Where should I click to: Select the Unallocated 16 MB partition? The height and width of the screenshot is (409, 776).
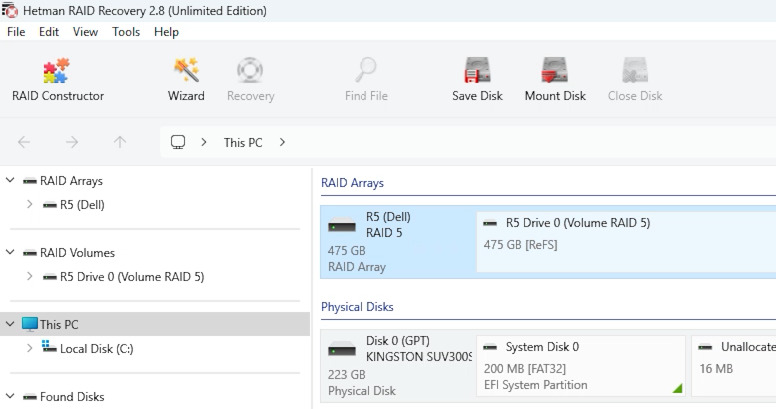(x=734, y=366)
